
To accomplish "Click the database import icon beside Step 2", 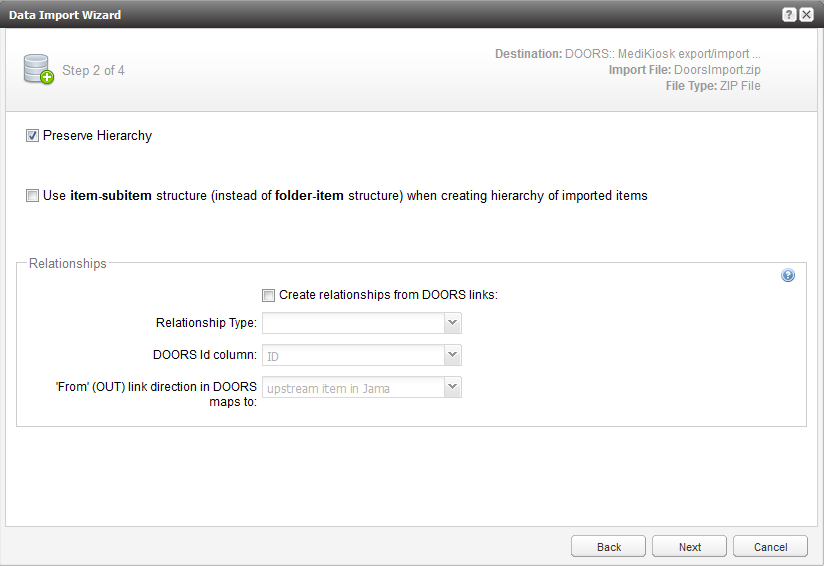I will pos(38,70).
